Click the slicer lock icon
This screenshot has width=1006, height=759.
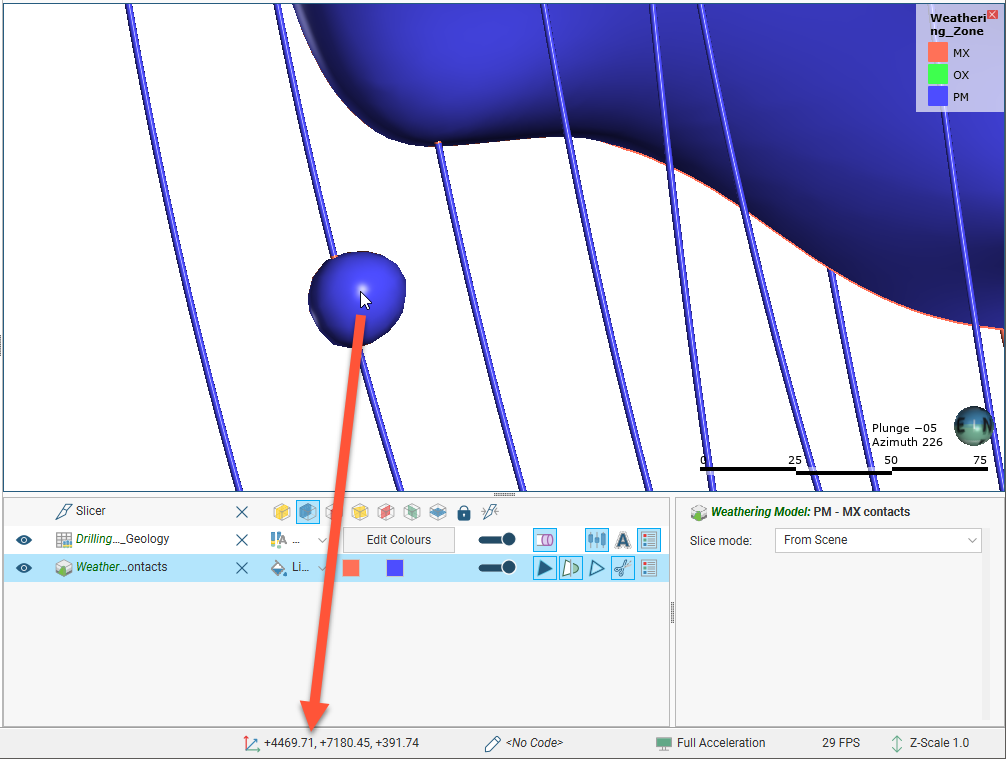click(463, 512)
